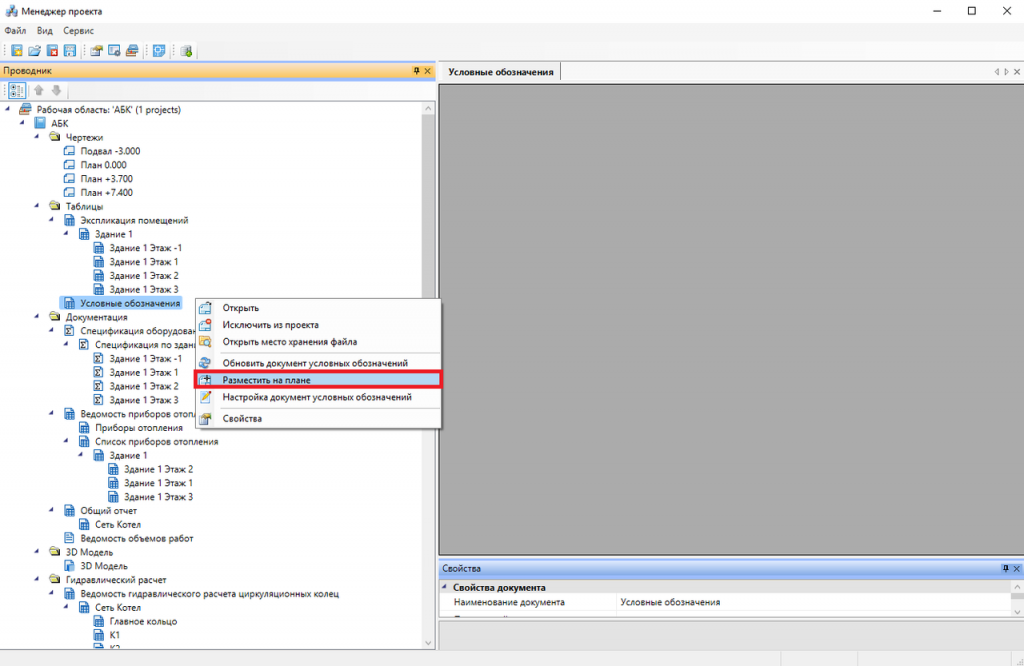Select the Условные обозначения tree item
The image size is (1024, 666).
point(130,303)
